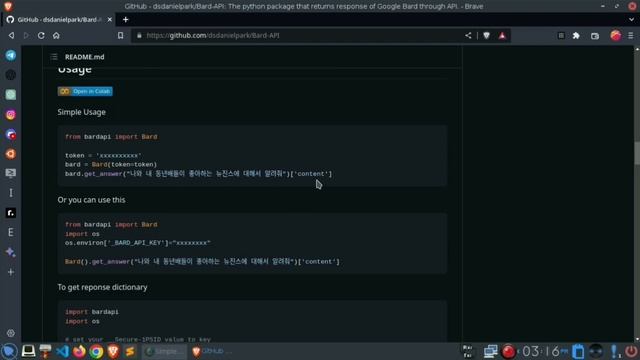Click the 'Or you can use this' text
This screenshot has height=360, width=640.
[91, 200]
